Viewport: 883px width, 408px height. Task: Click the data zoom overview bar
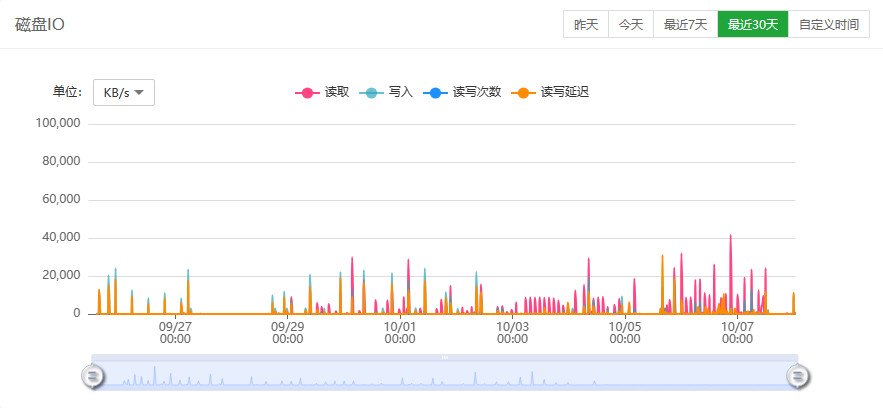445,375
